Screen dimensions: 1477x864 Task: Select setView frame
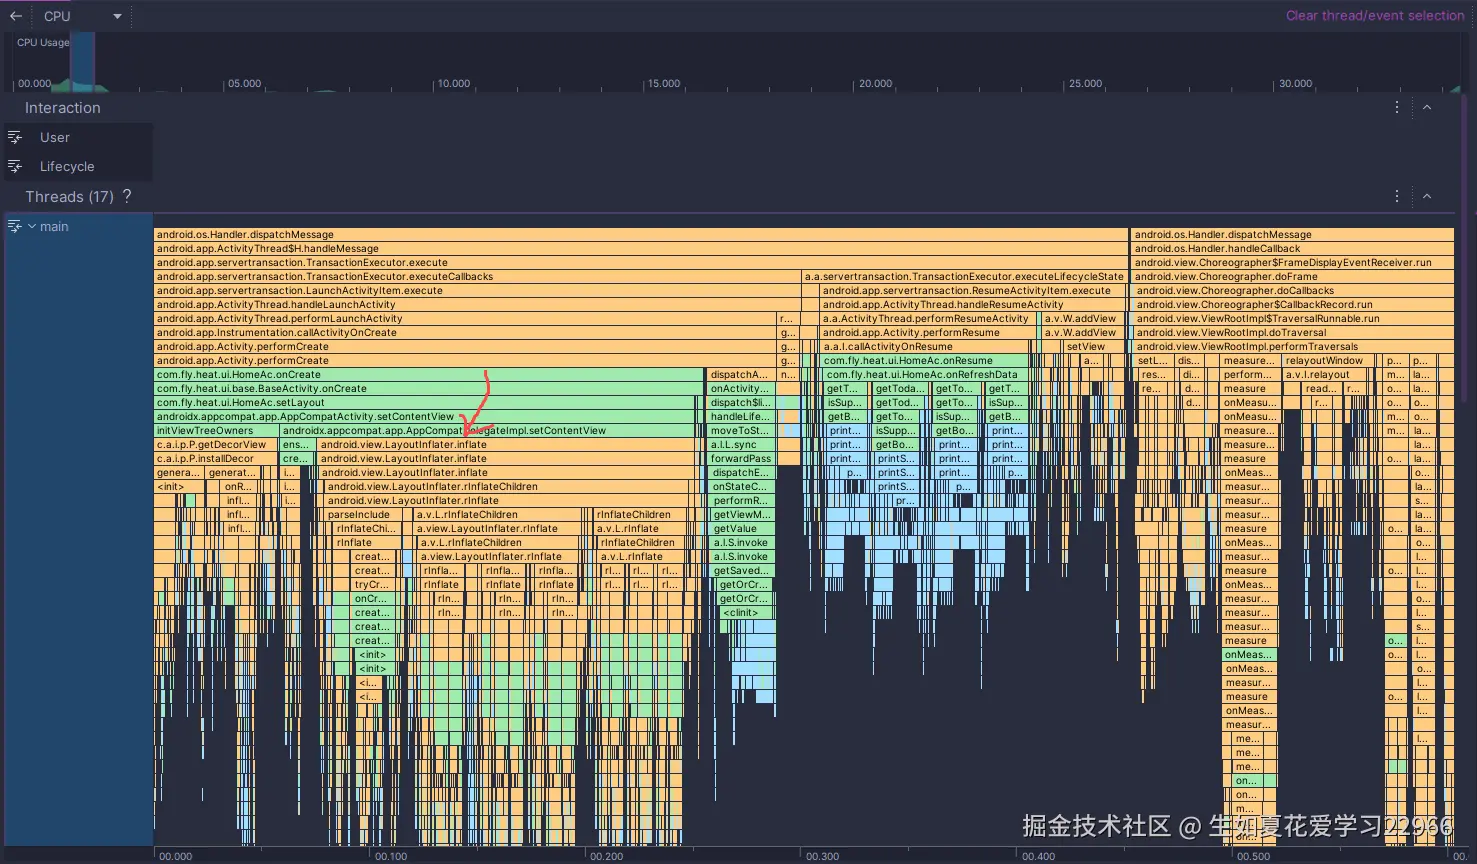[1085, 346]
